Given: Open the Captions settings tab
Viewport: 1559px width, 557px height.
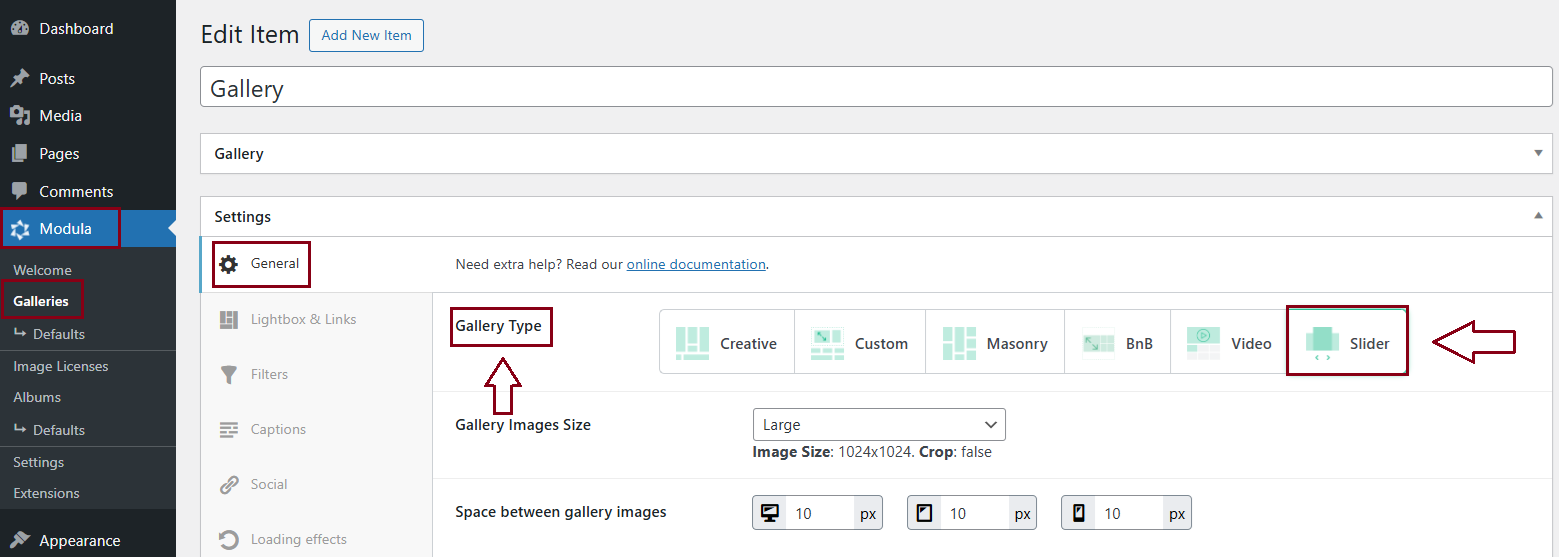Looking at the screenshot, I should pos(278,429).
